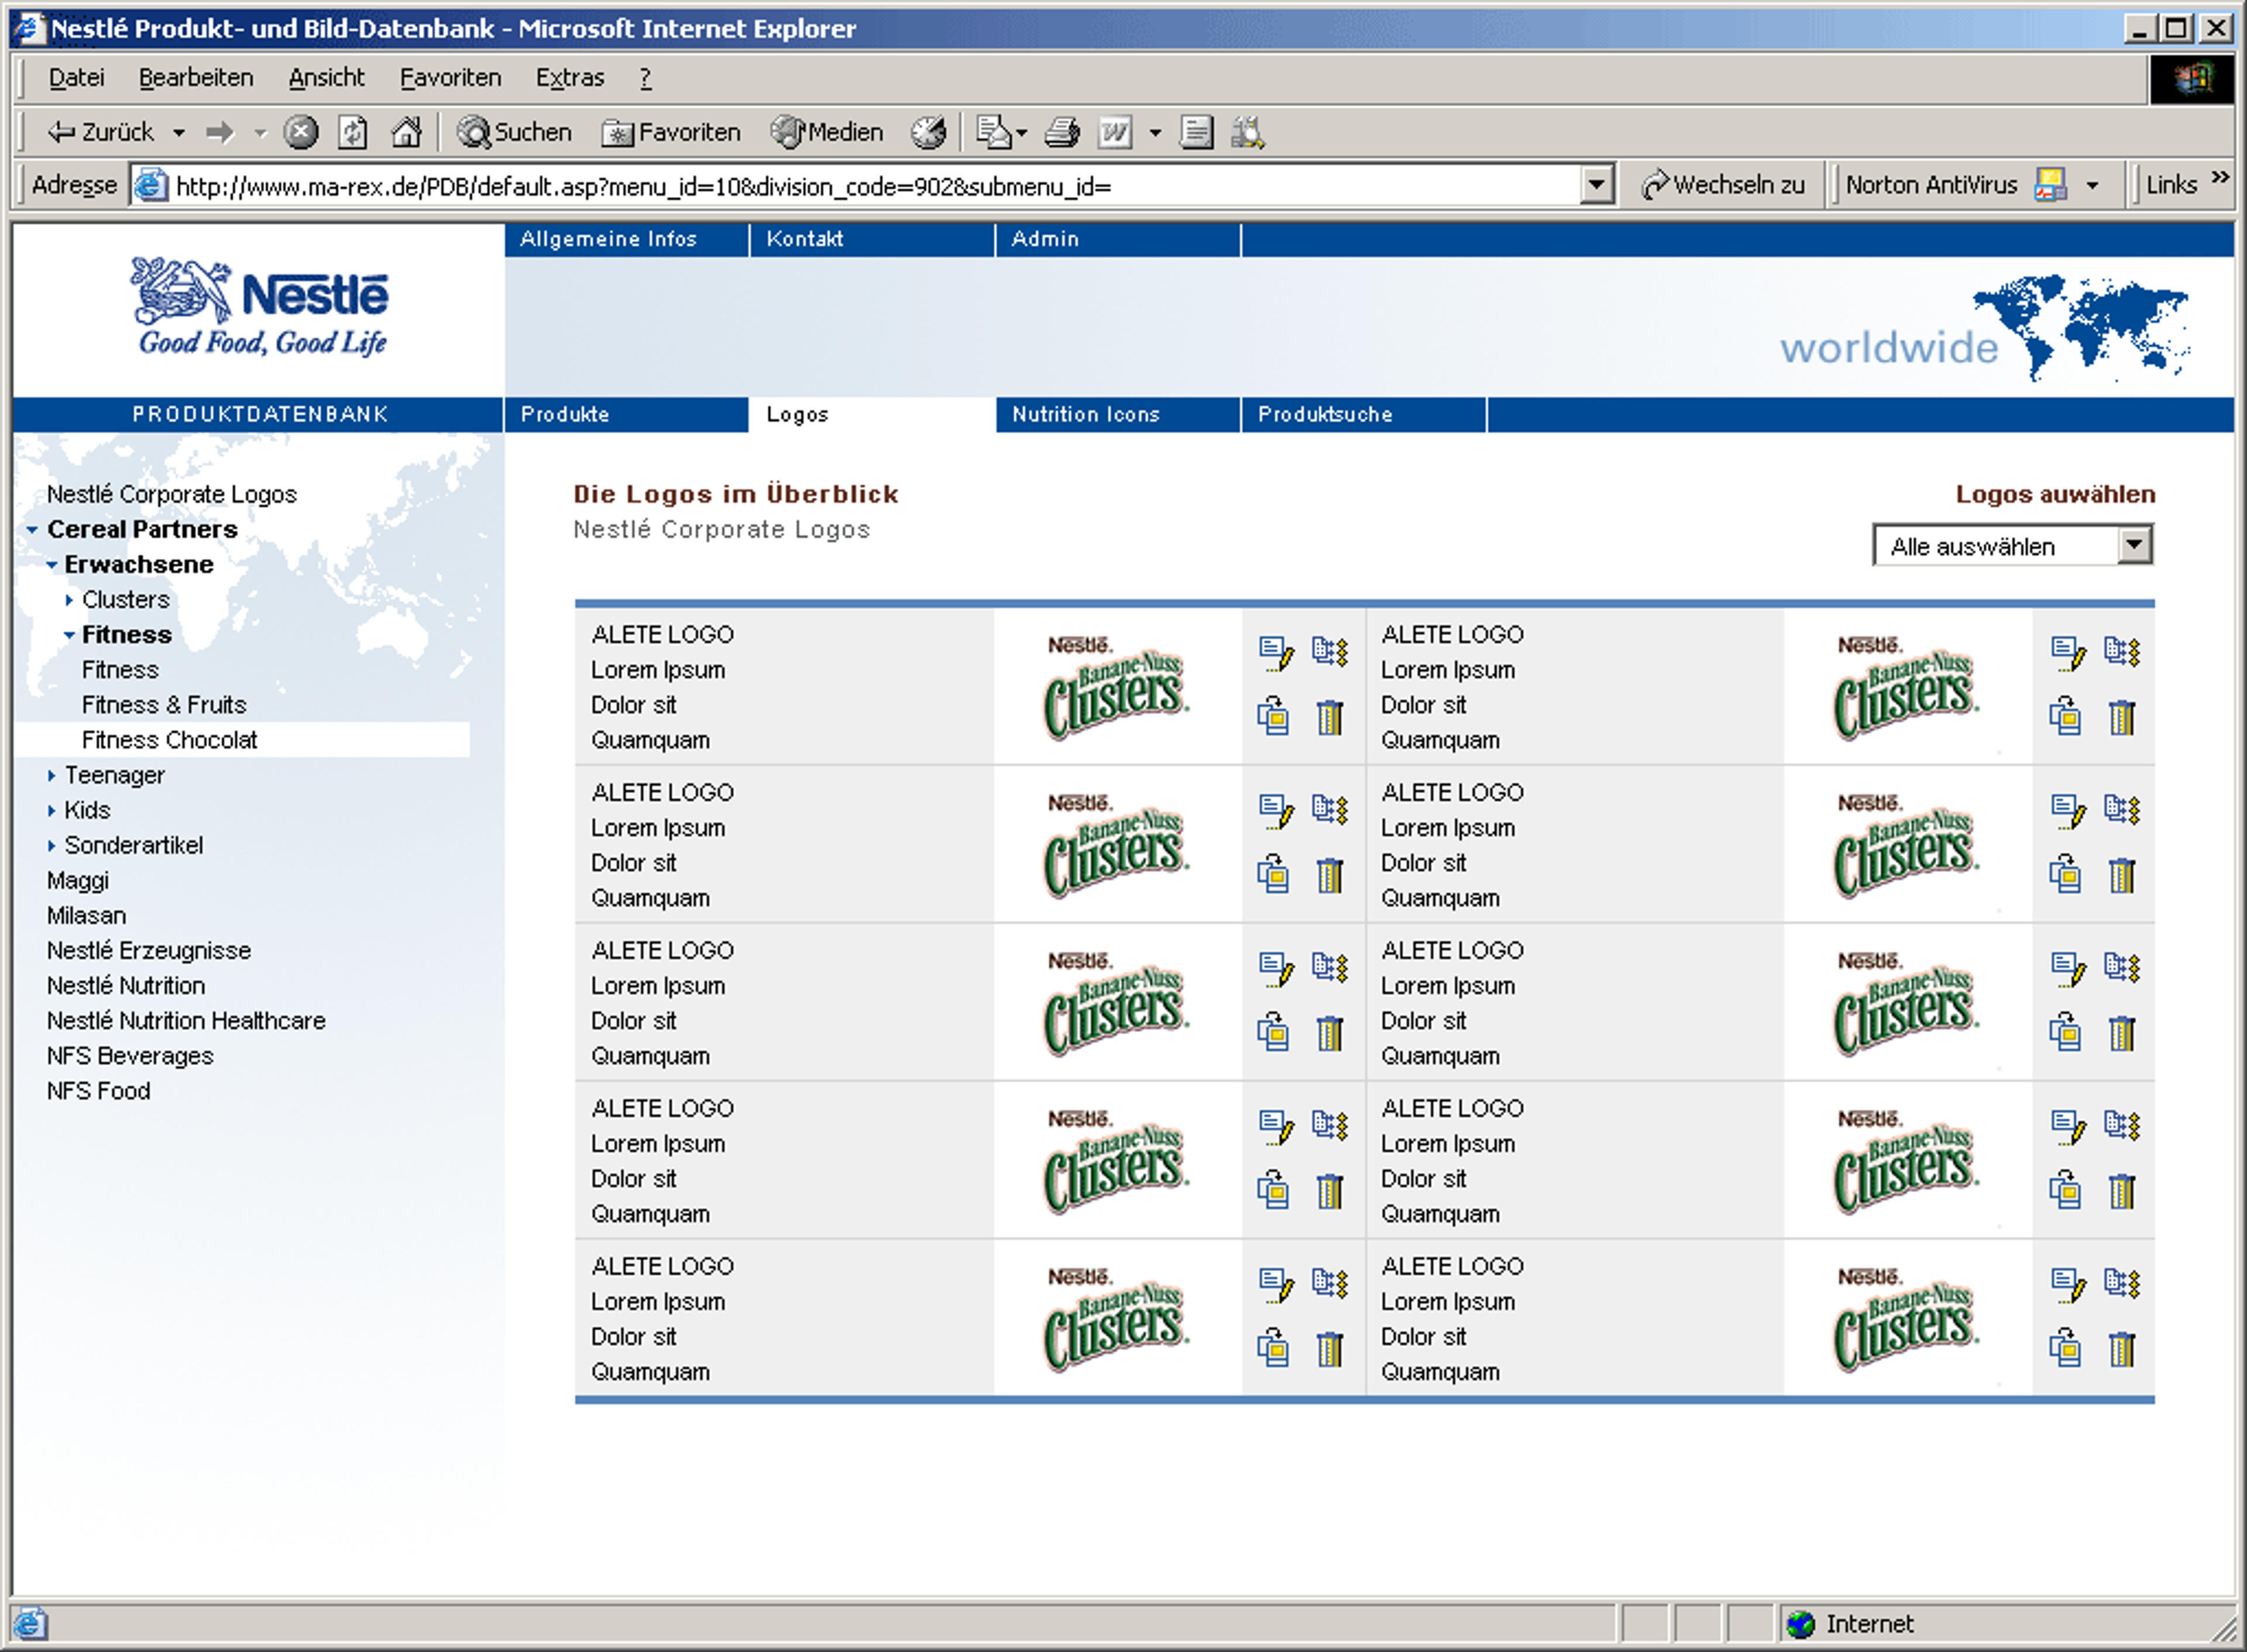Open the Maggi sidebar link
2247x1652 pixels.
[78, 881]
